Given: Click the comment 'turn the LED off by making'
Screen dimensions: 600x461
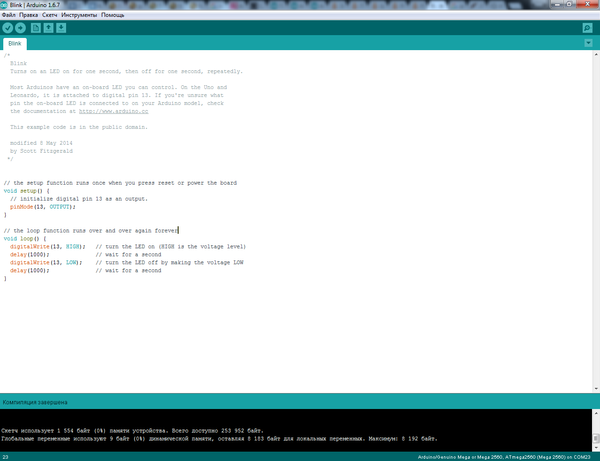Looking at the screenshot, I should (x=148, y=263).
